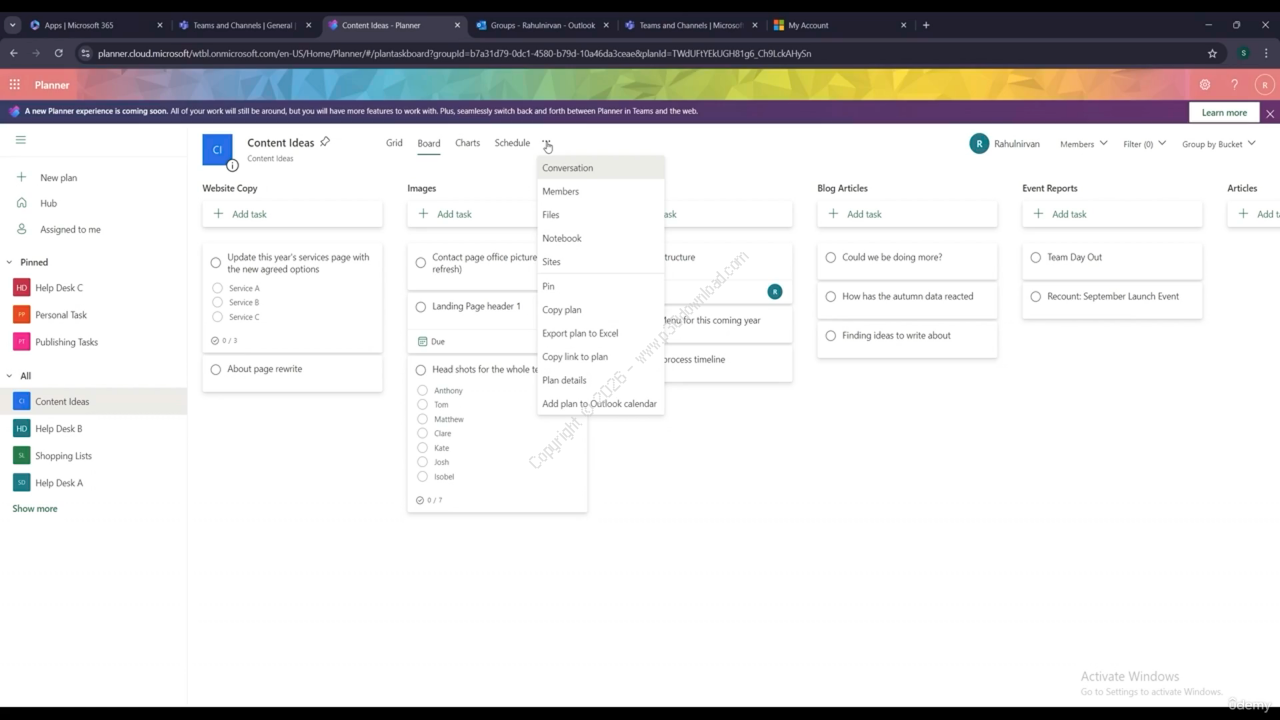This screenshot has height=720, width=1280.
Task: Click the pin icon beside Content Ideas title
Action: click(x=325, y=142)
